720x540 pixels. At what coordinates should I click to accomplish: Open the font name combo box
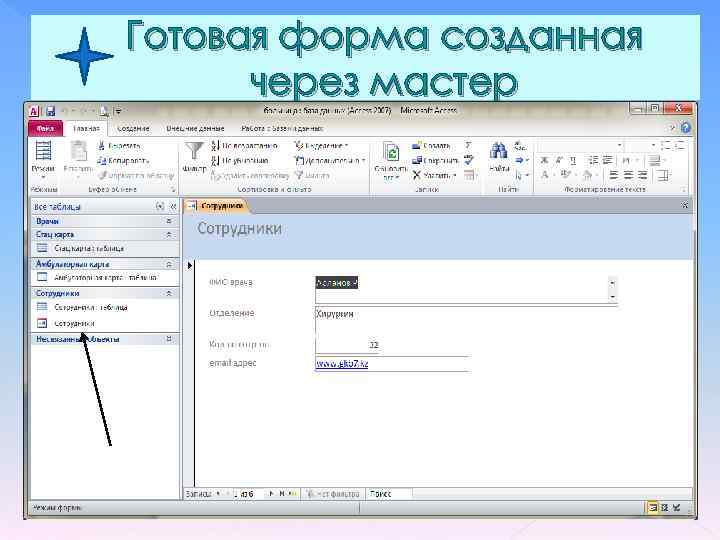point(582,146)
